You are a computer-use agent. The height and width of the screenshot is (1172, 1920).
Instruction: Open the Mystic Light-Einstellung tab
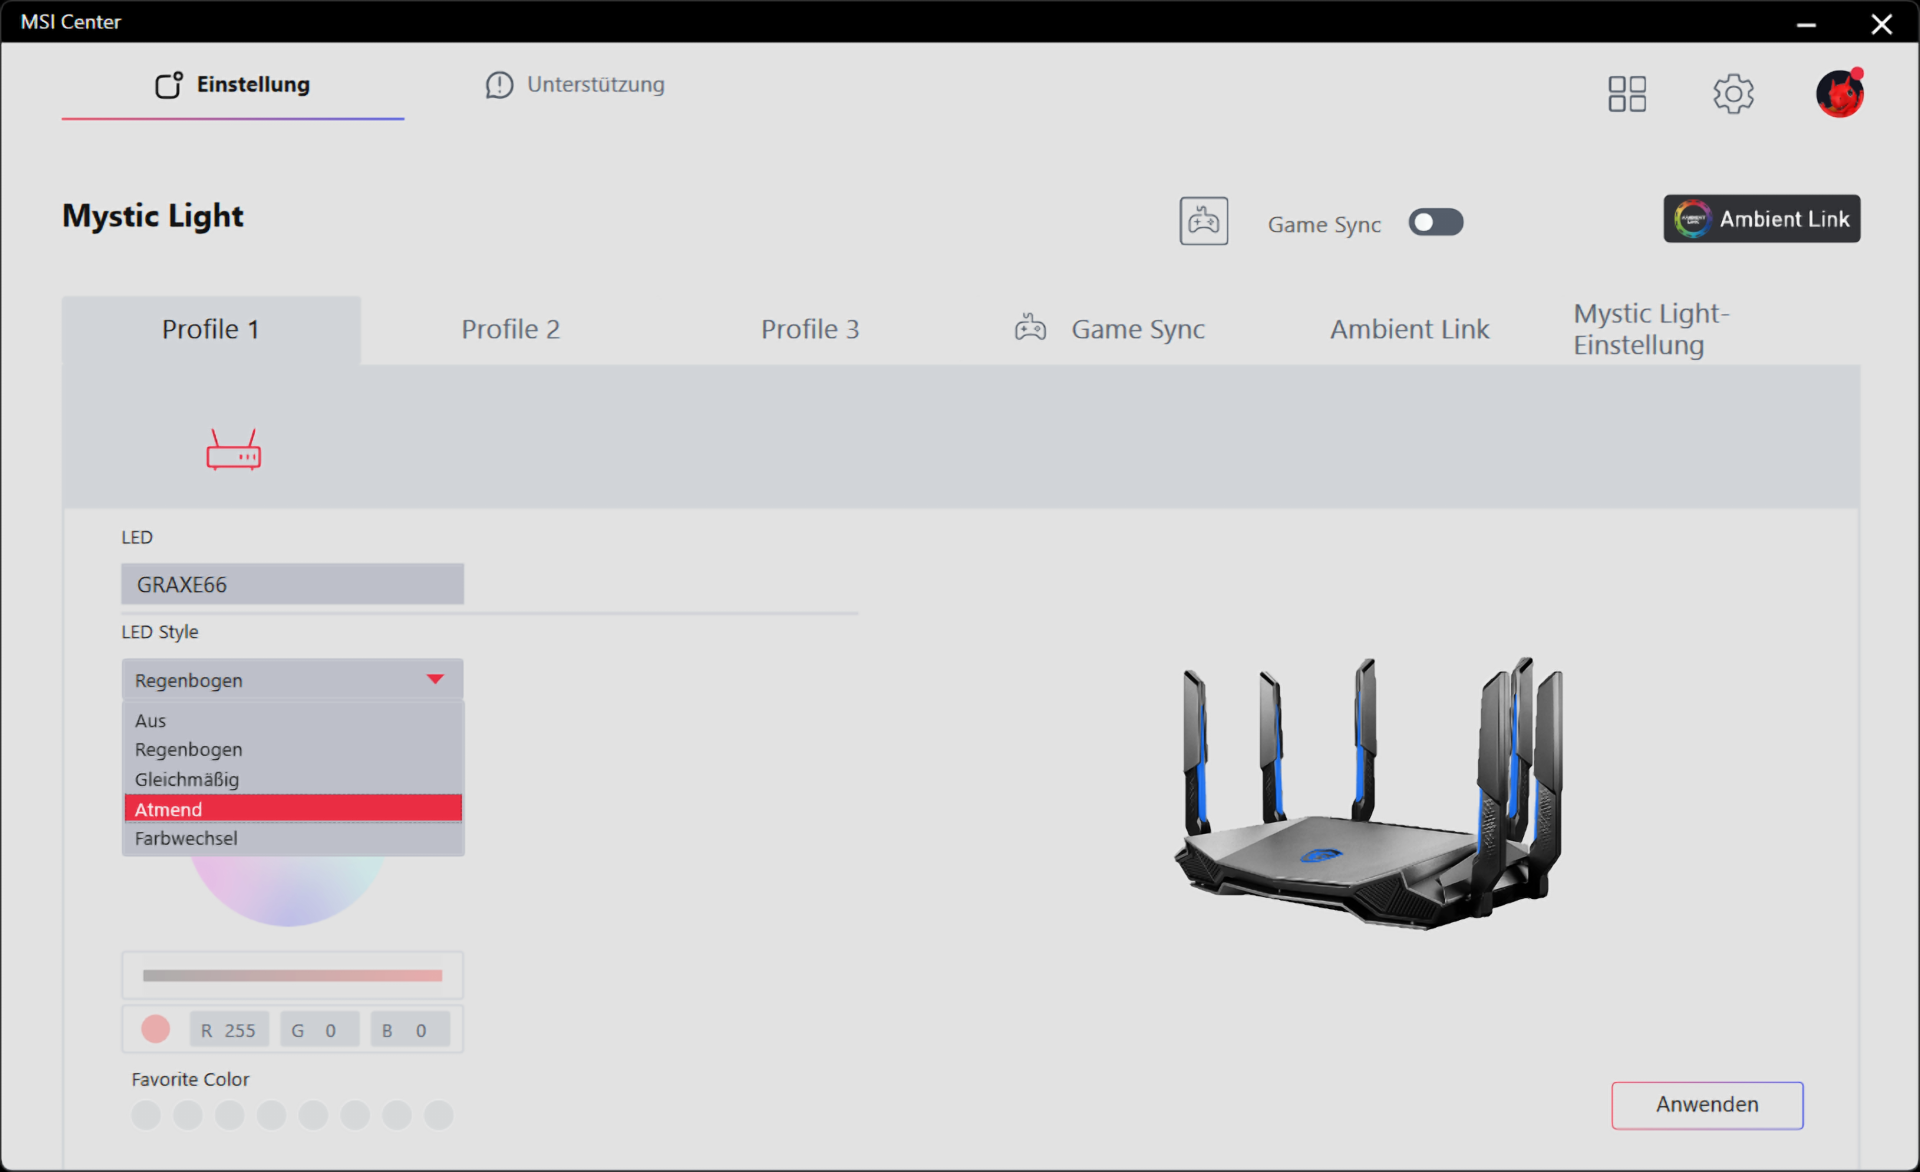point(1651,330)
